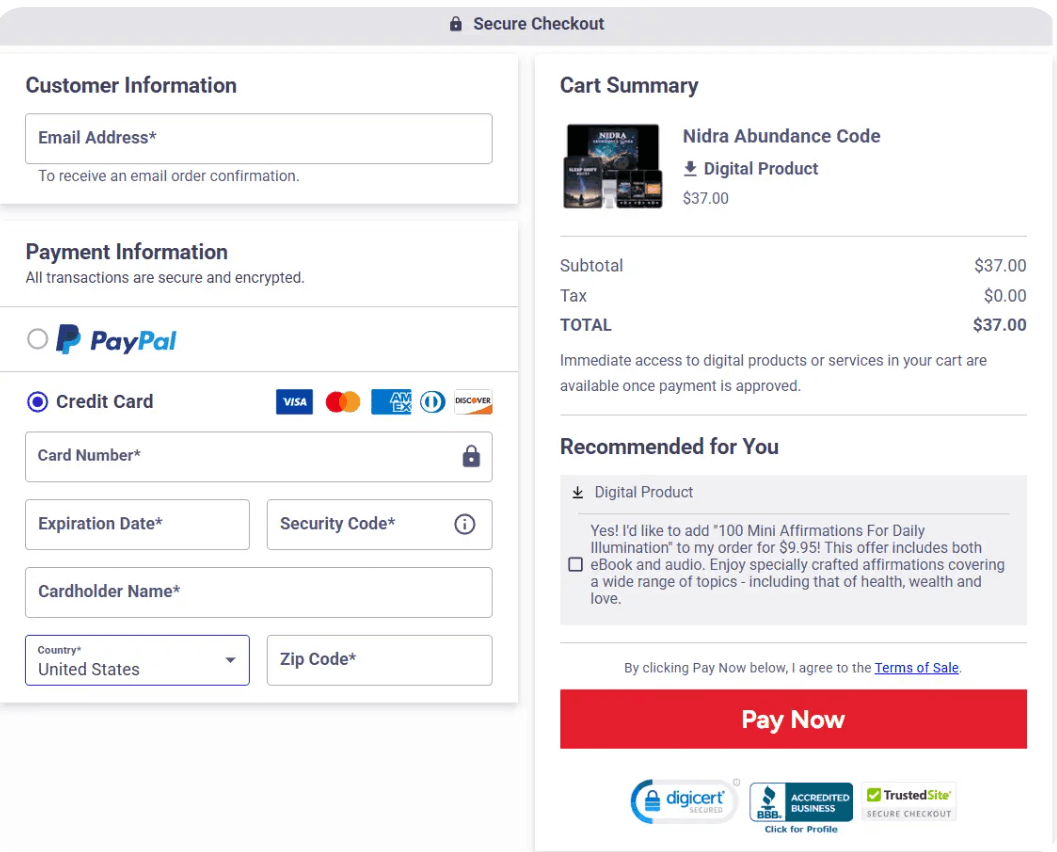Screen dimensions: 1057x852
Task: Click the American Express icon
Action: [x=390, y=401]
